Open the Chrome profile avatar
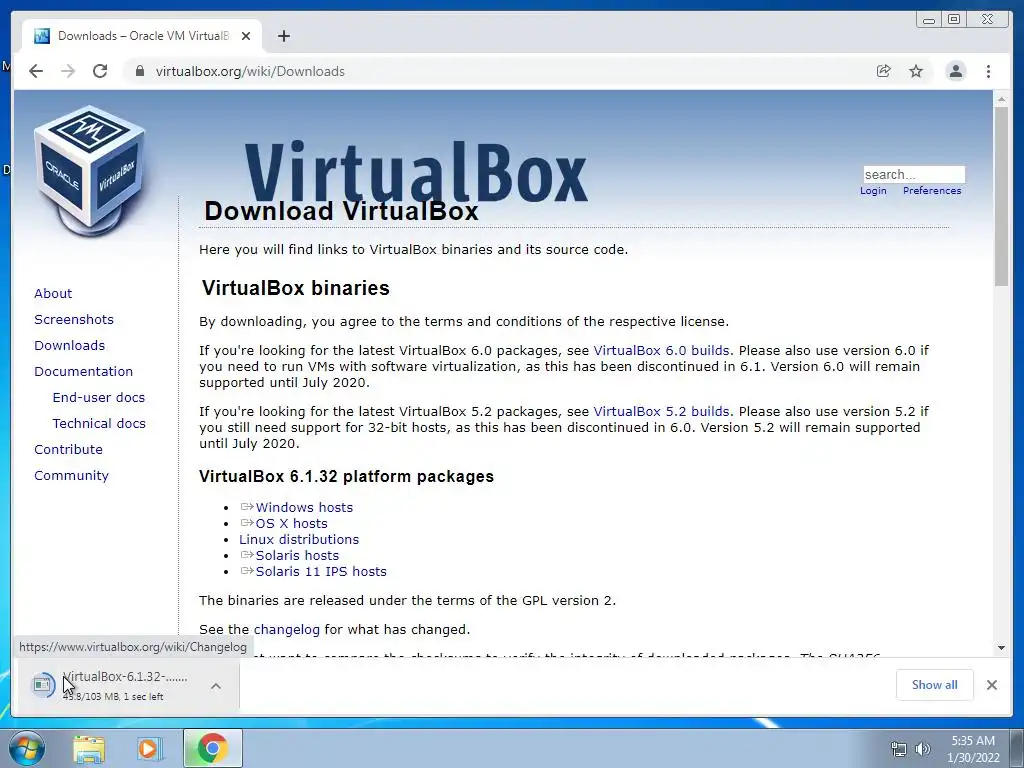Viewport: 1024px width, 768px height. (x=955, y=71)
